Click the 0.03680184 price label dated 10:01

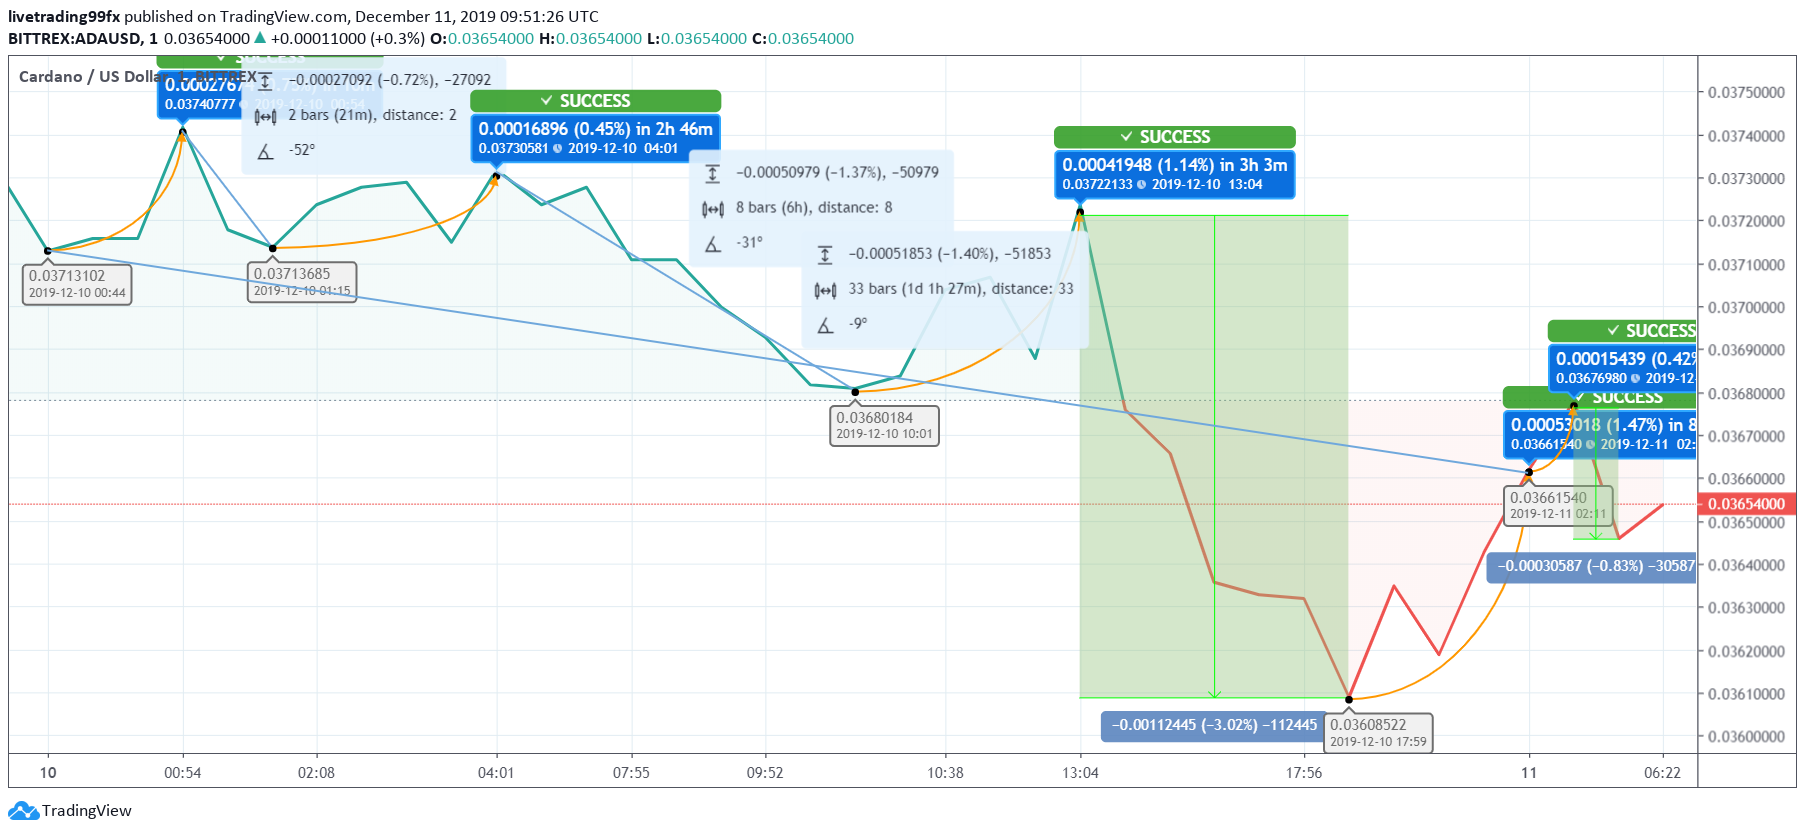point(884,426)
